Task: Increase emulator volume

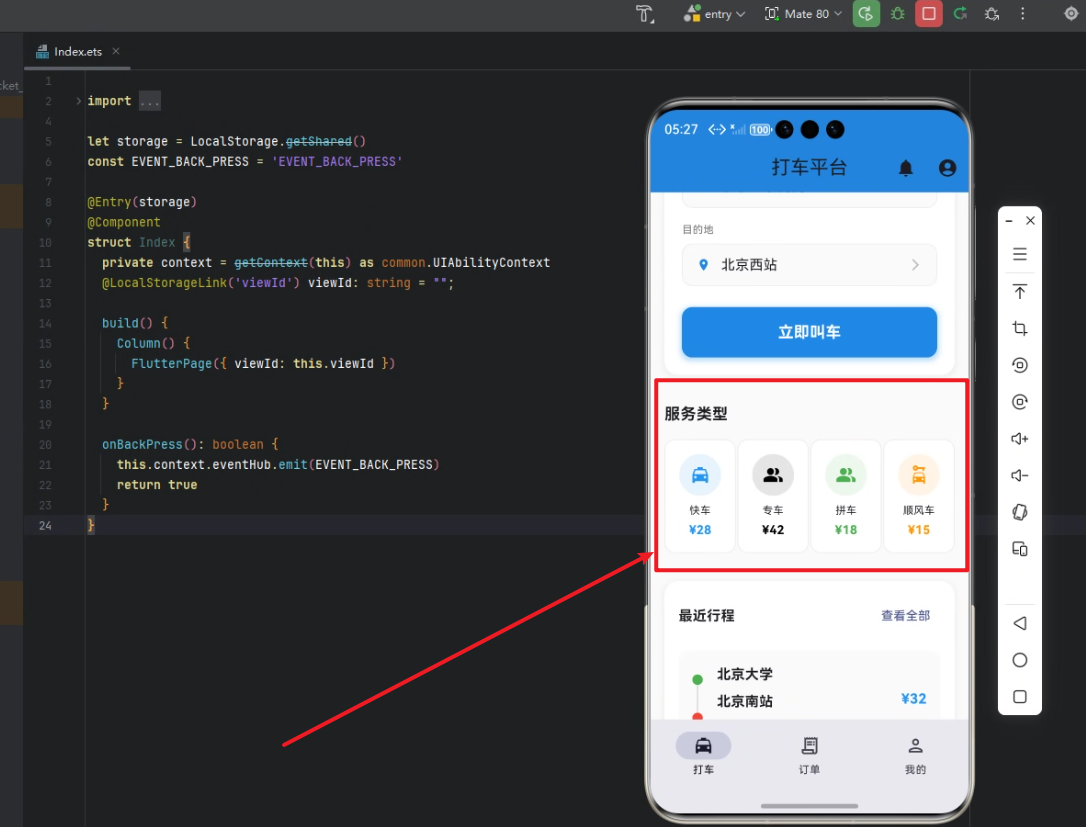Action: (1020, 438)
